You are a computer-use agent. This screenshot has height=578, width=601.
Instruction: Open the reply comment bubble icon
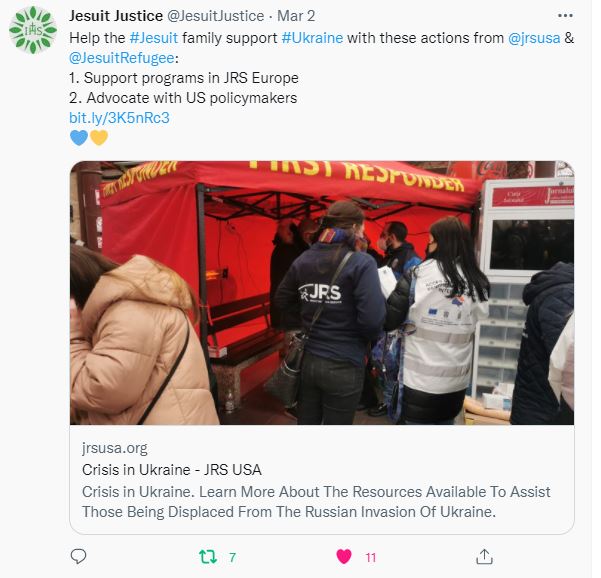[x=79, y=556]
